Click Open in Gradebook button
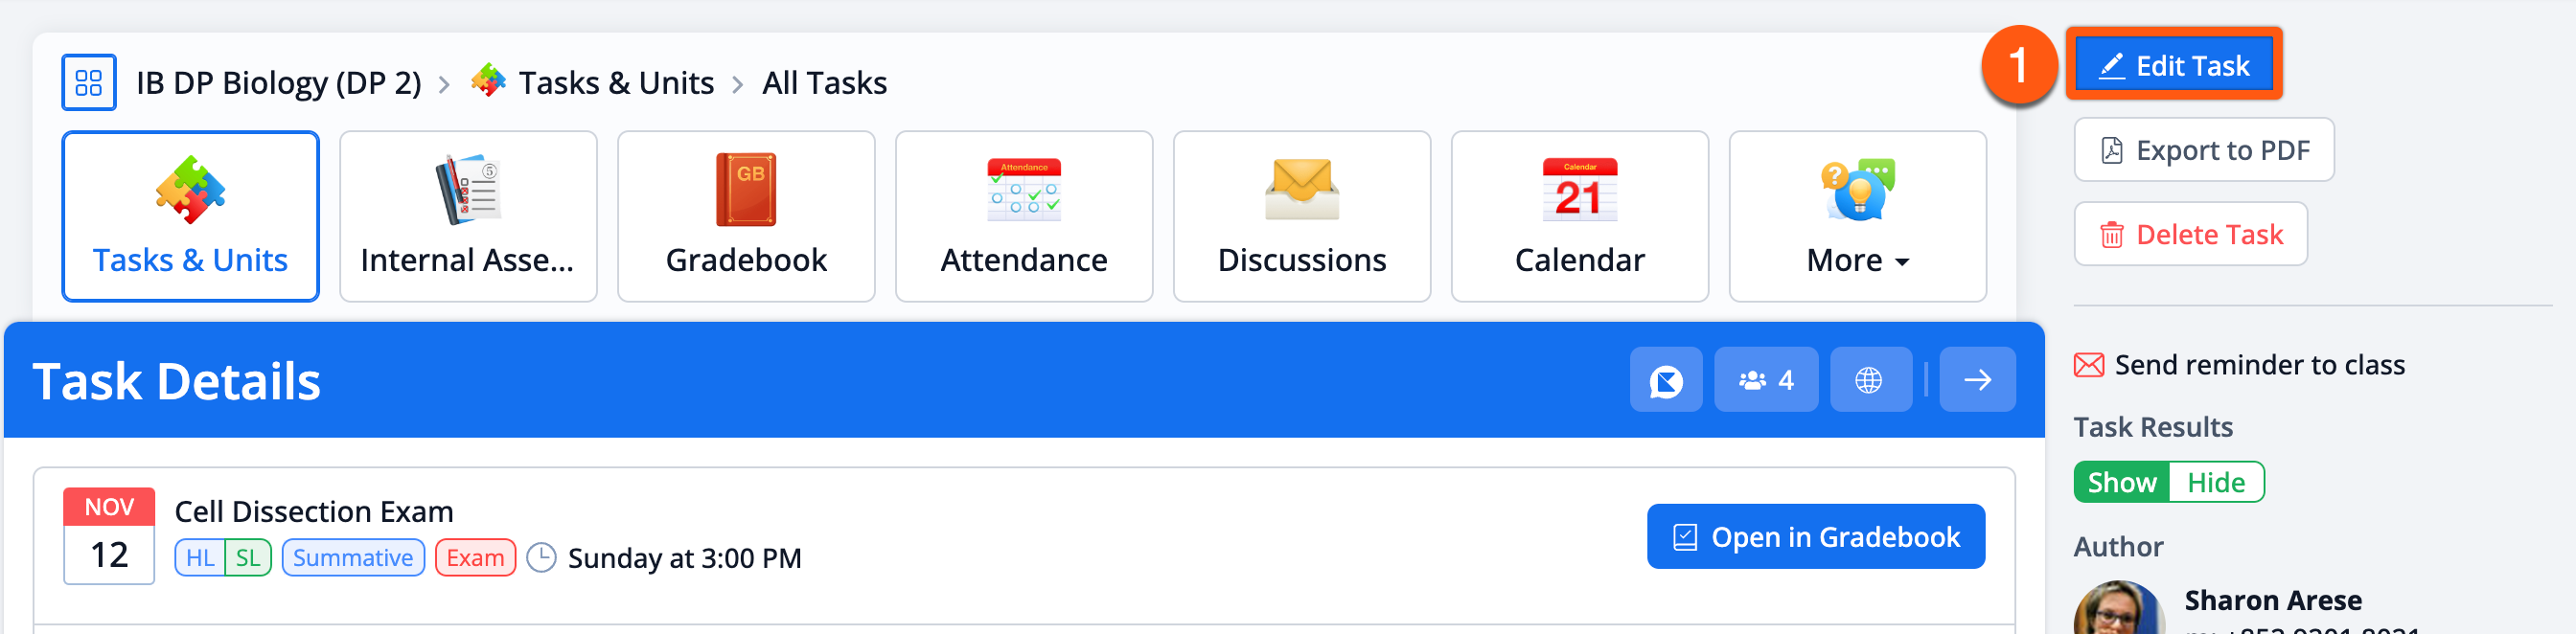This screenshot has width=2576, height=634. [x=1816, y=537]
